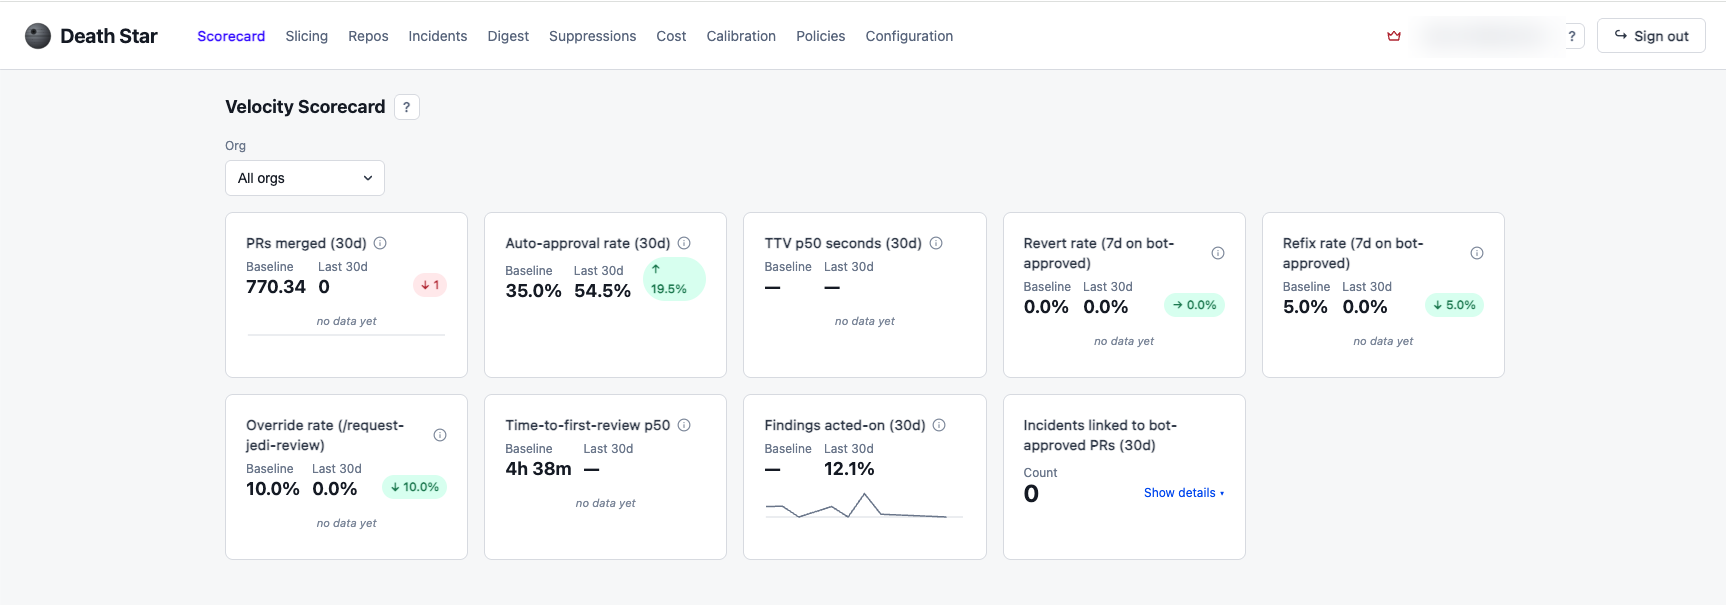Switch to the Policies tab
Screen dimensions: 1726x605
coord(820,36)
